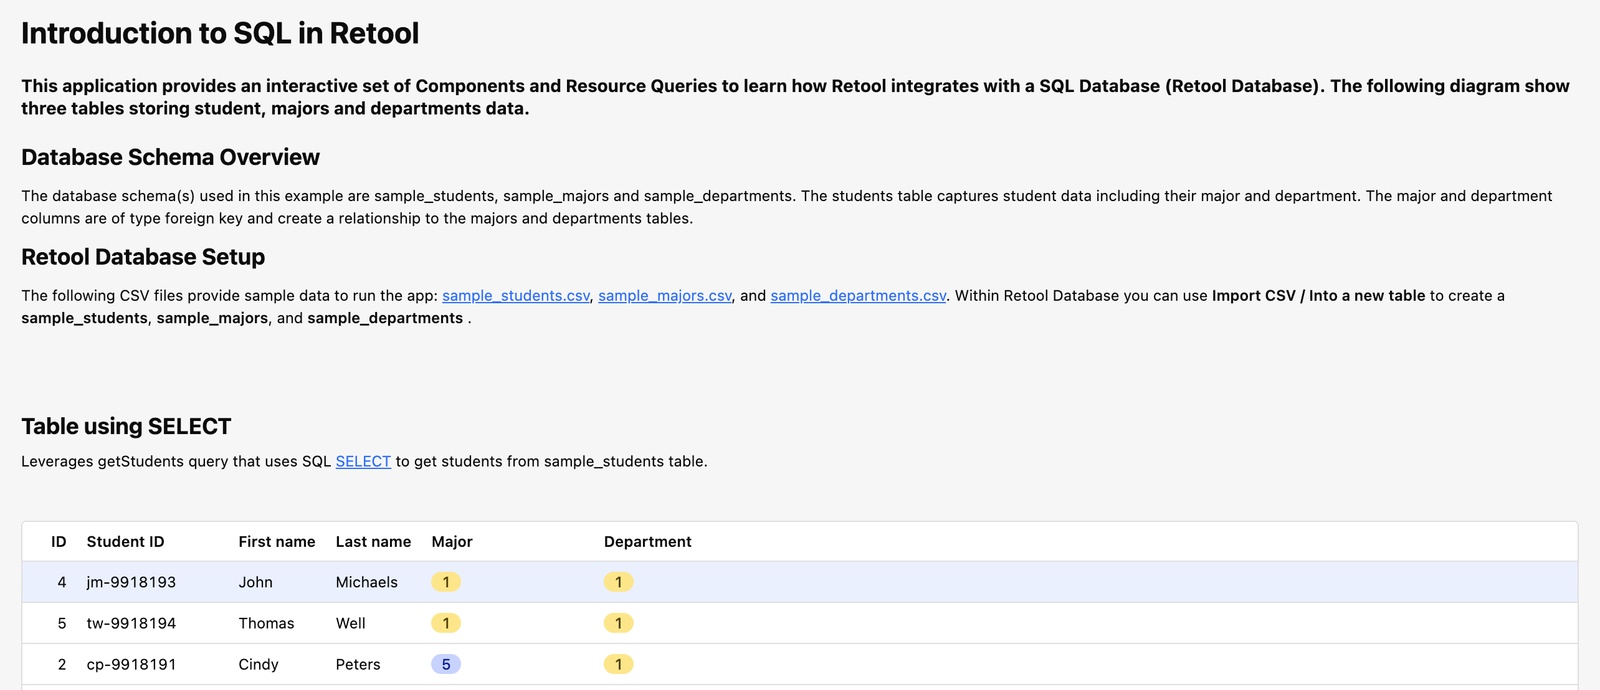
Task: Sort by the ID column header
Action: click(59, 542)
